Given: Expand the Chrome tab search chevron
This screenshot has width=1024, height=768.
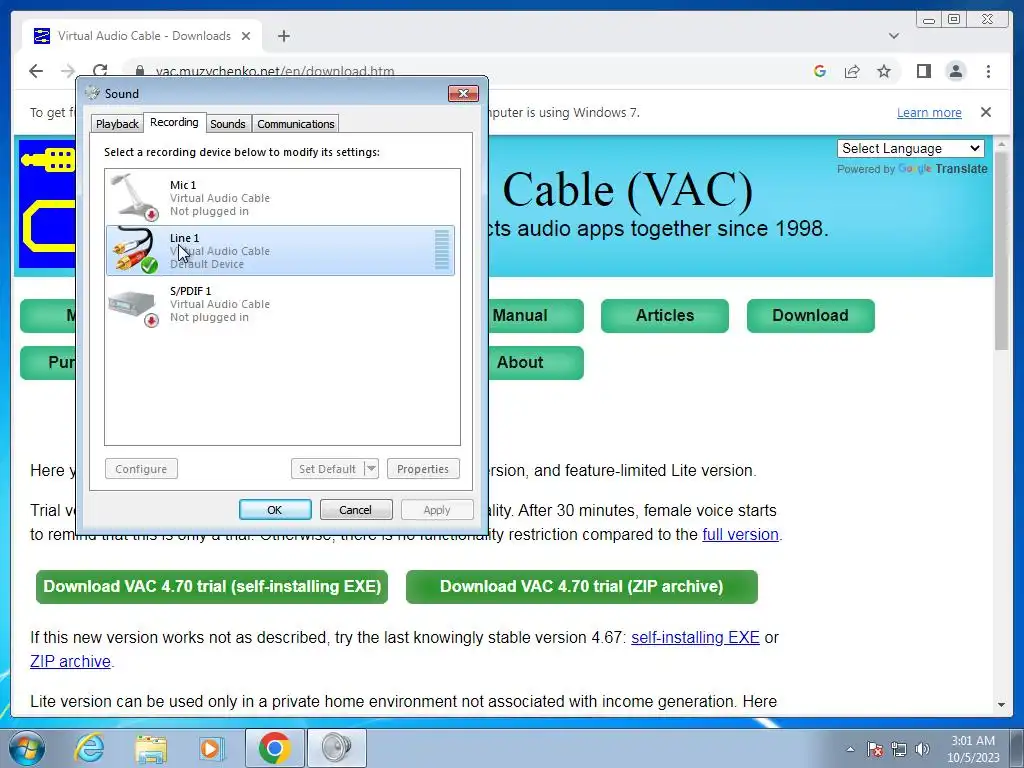Looking at the screenshot, I should click(893, 36).
